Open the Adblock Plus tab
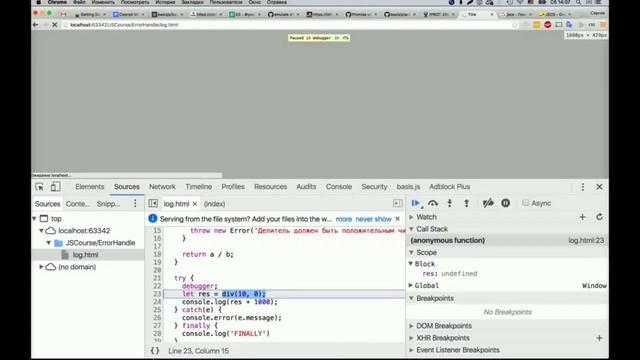The image size is (640, 360). pyautogui.click(x=449, y=187)
